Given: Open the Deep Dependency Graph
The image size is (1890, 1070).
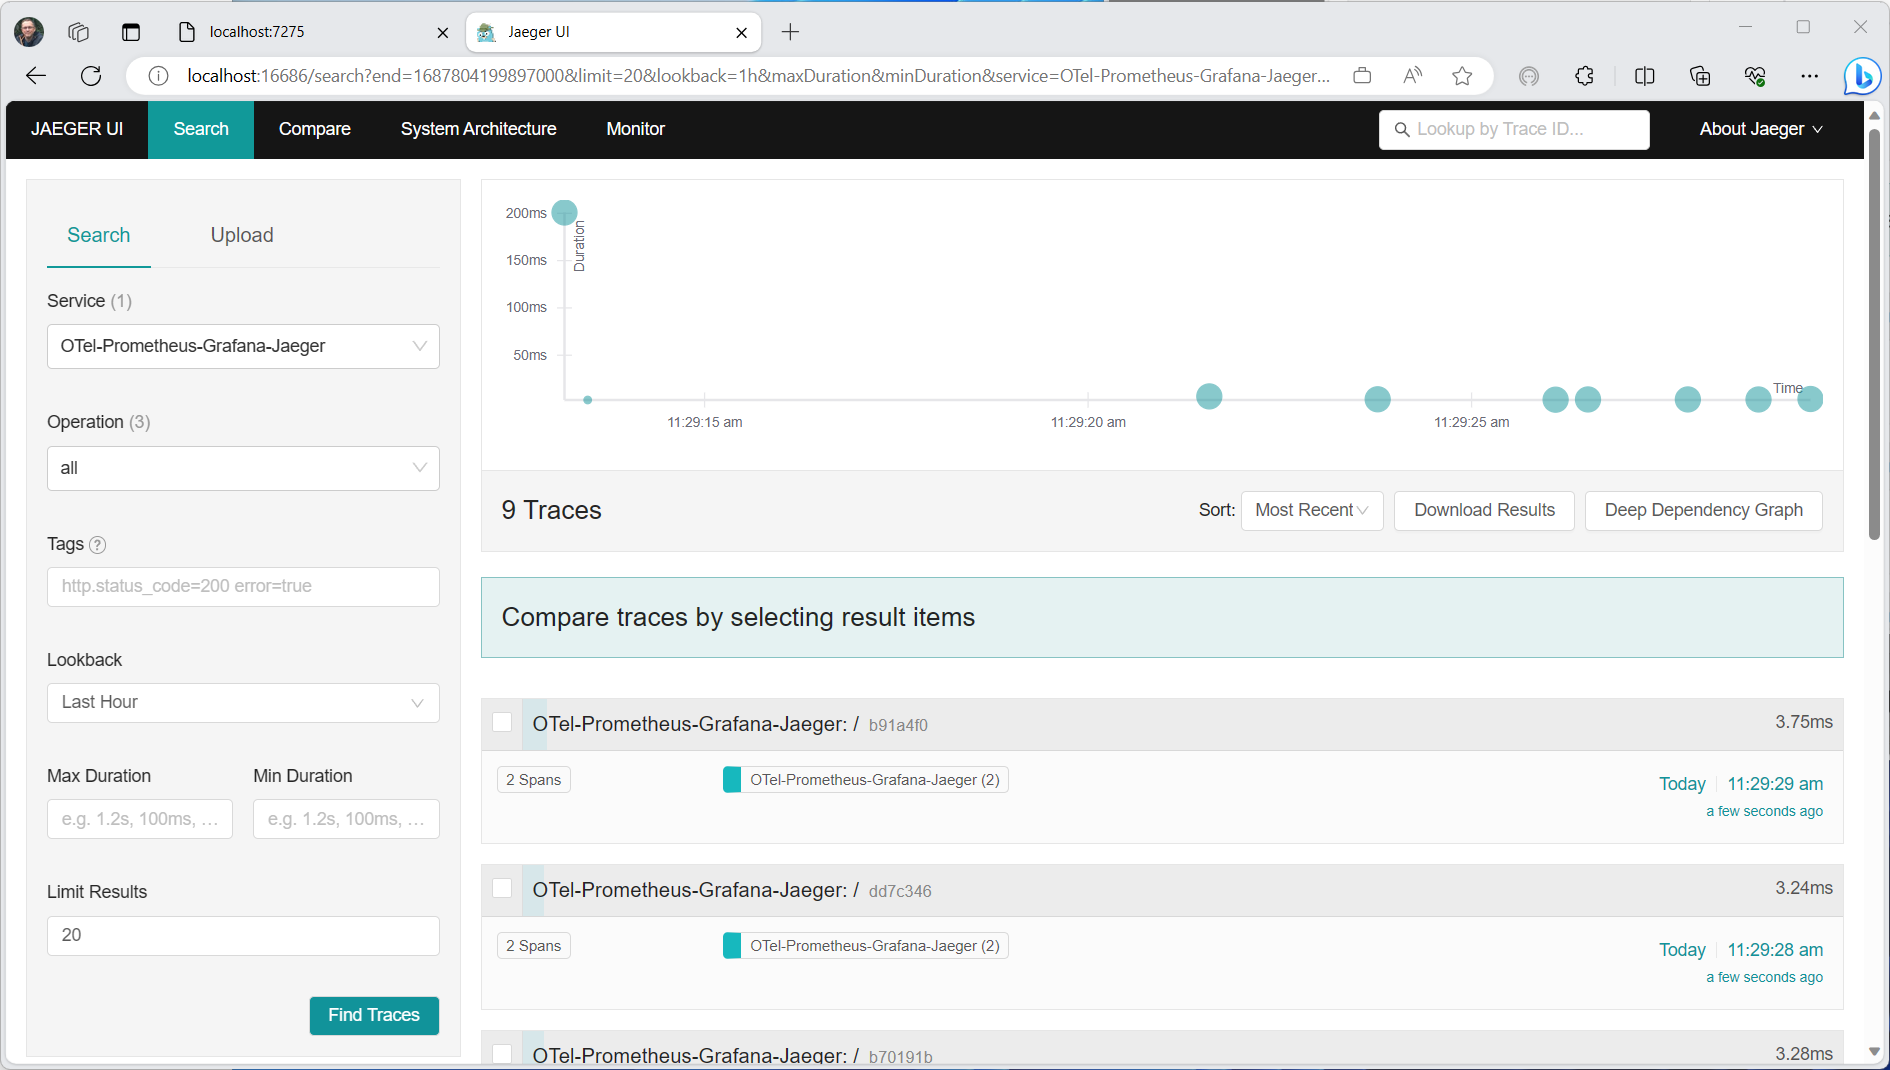Looking at the screenshot, I should click(x=1703, y=510).
